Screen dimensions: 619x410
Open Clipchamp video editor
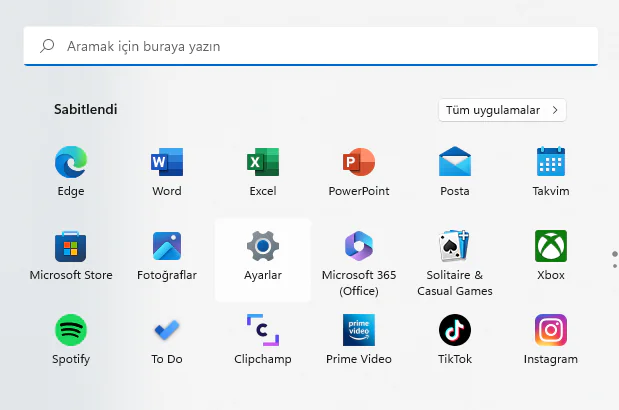click(x=263, y=339)
